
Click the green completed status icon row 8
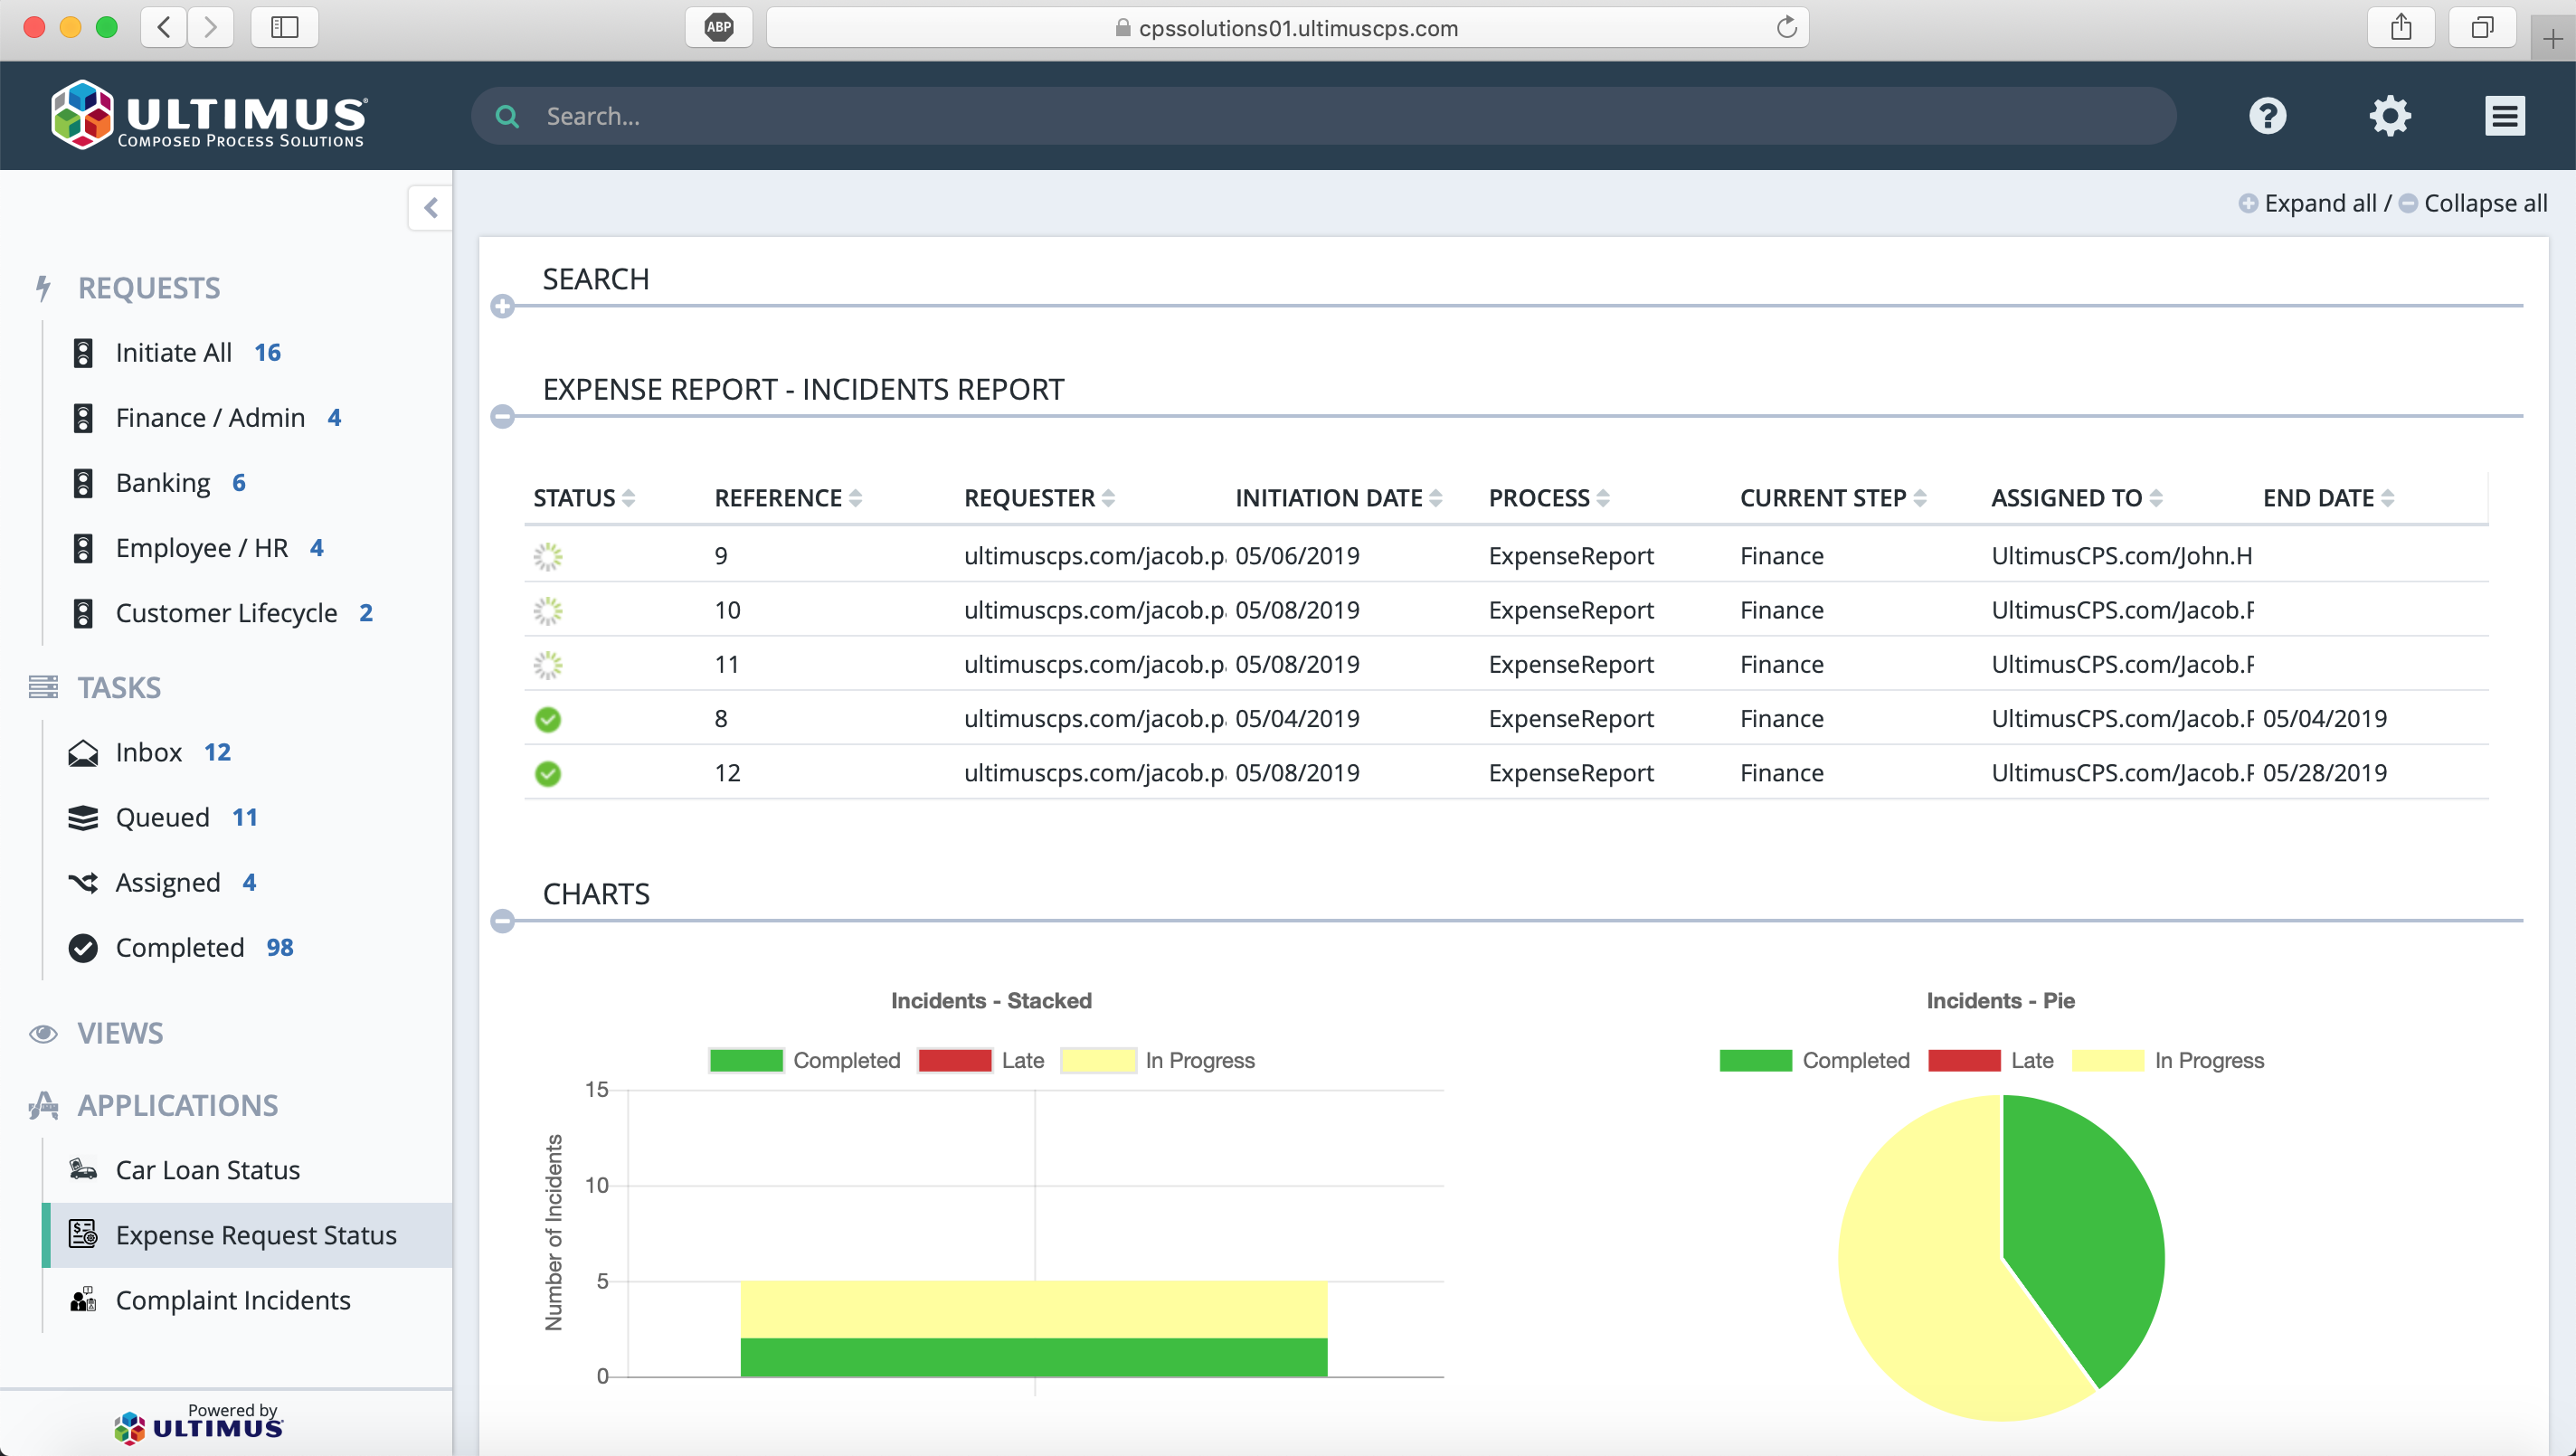pyautogui.click(x=548, y=718)
